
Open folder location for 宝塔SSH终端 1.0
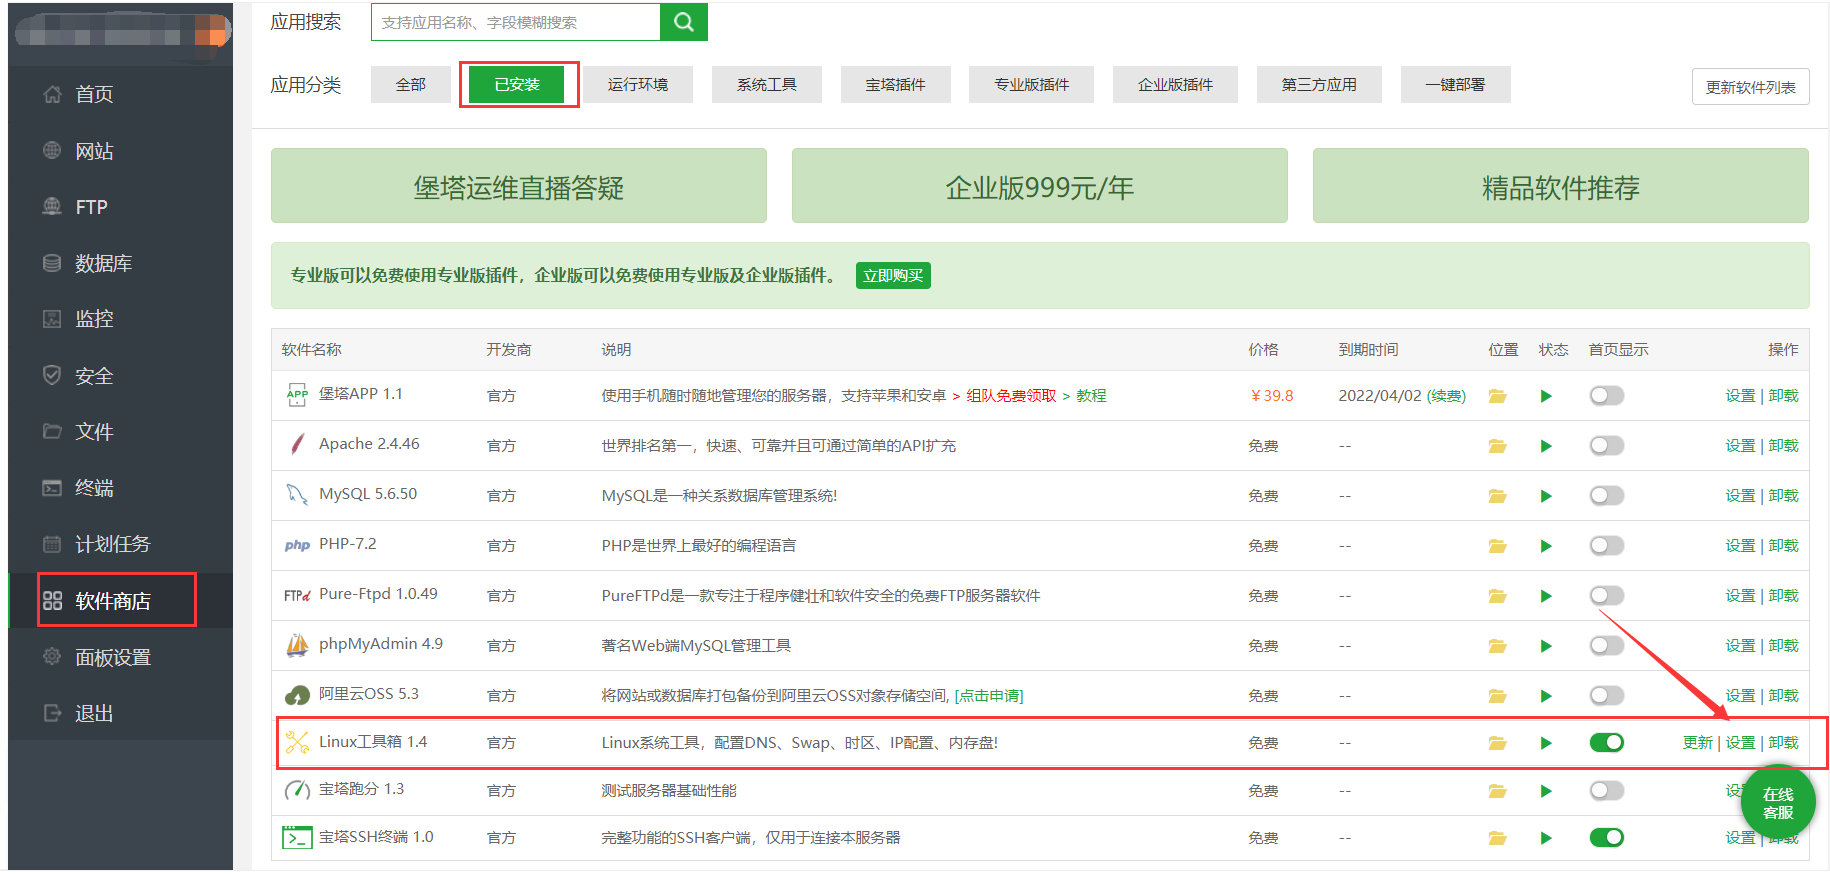pyautogui.click(x=1497, y=838)
